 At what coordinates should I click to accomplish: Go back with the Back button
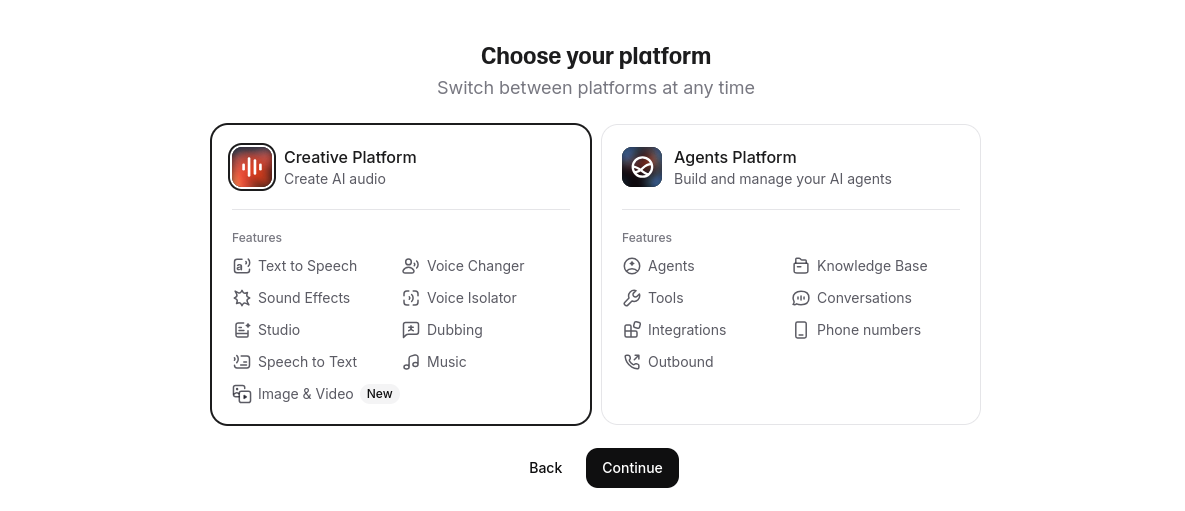545,468
